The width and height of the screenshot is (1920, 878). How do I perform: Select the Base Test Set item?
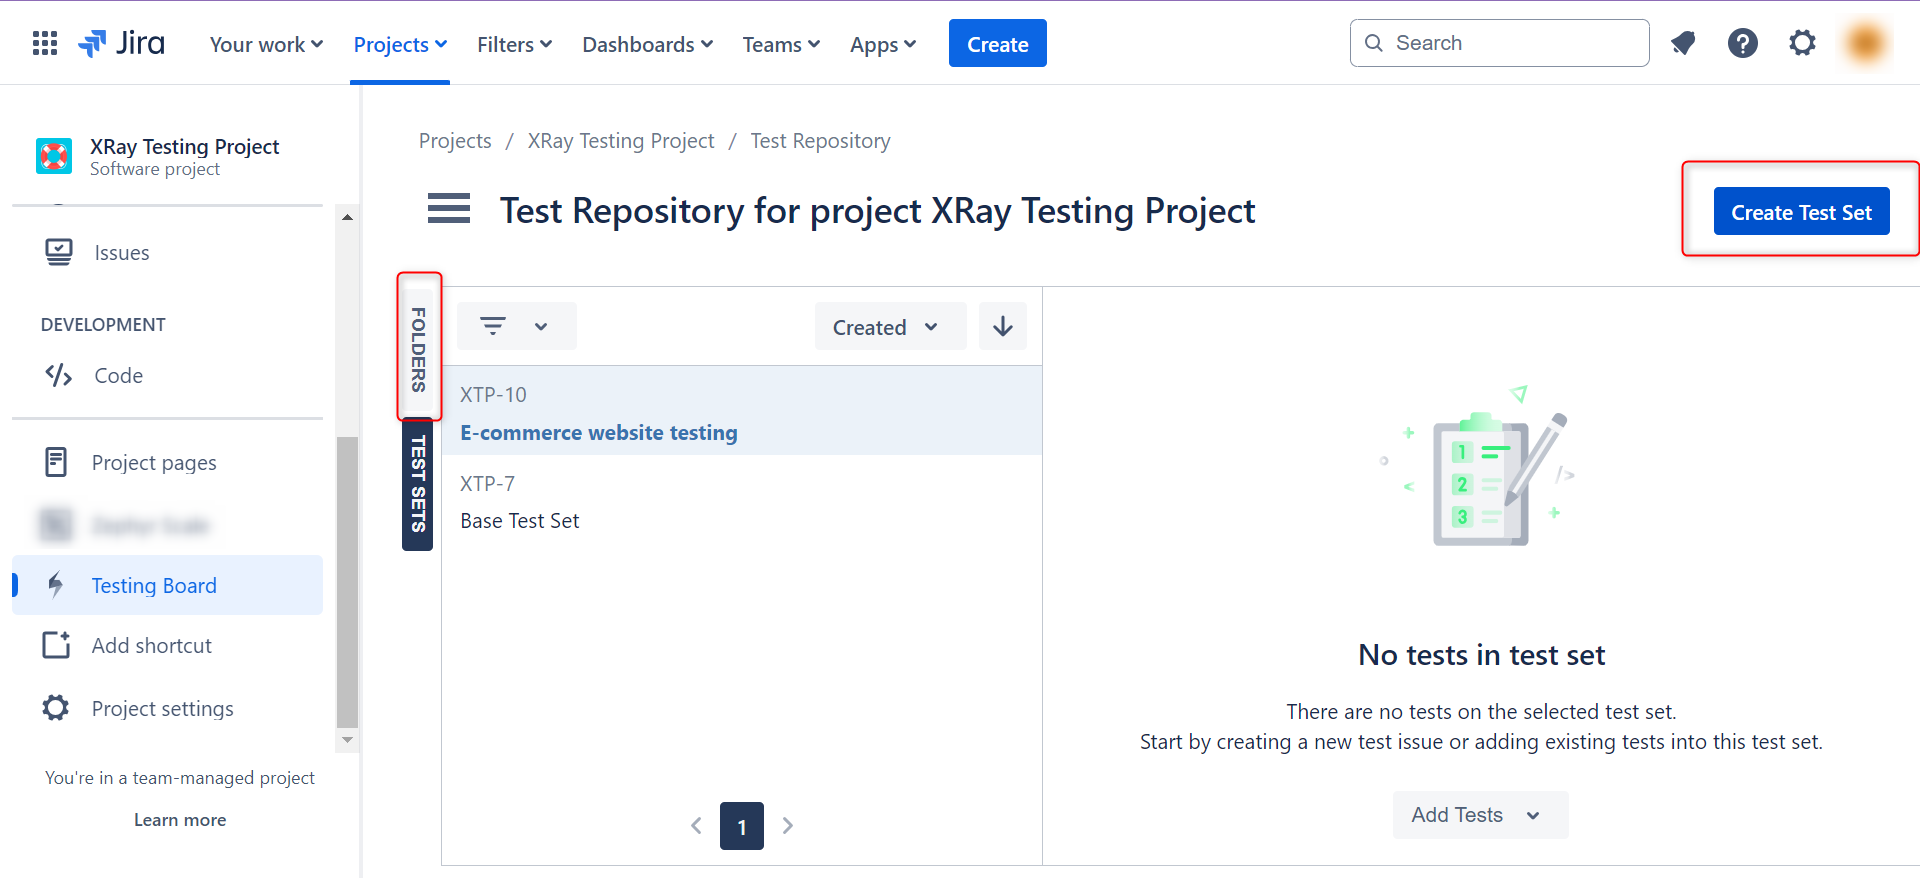point(520,521)
